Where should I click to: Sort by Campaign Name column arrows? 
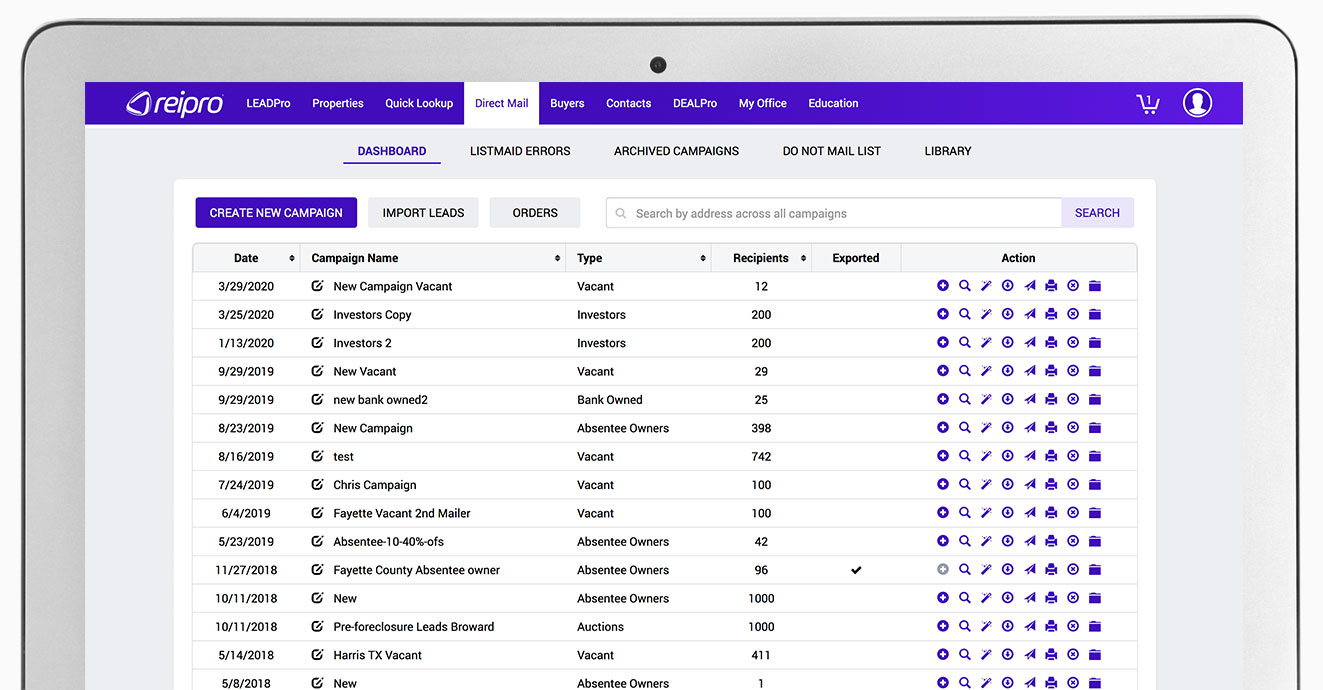click(x=557, y=258)
